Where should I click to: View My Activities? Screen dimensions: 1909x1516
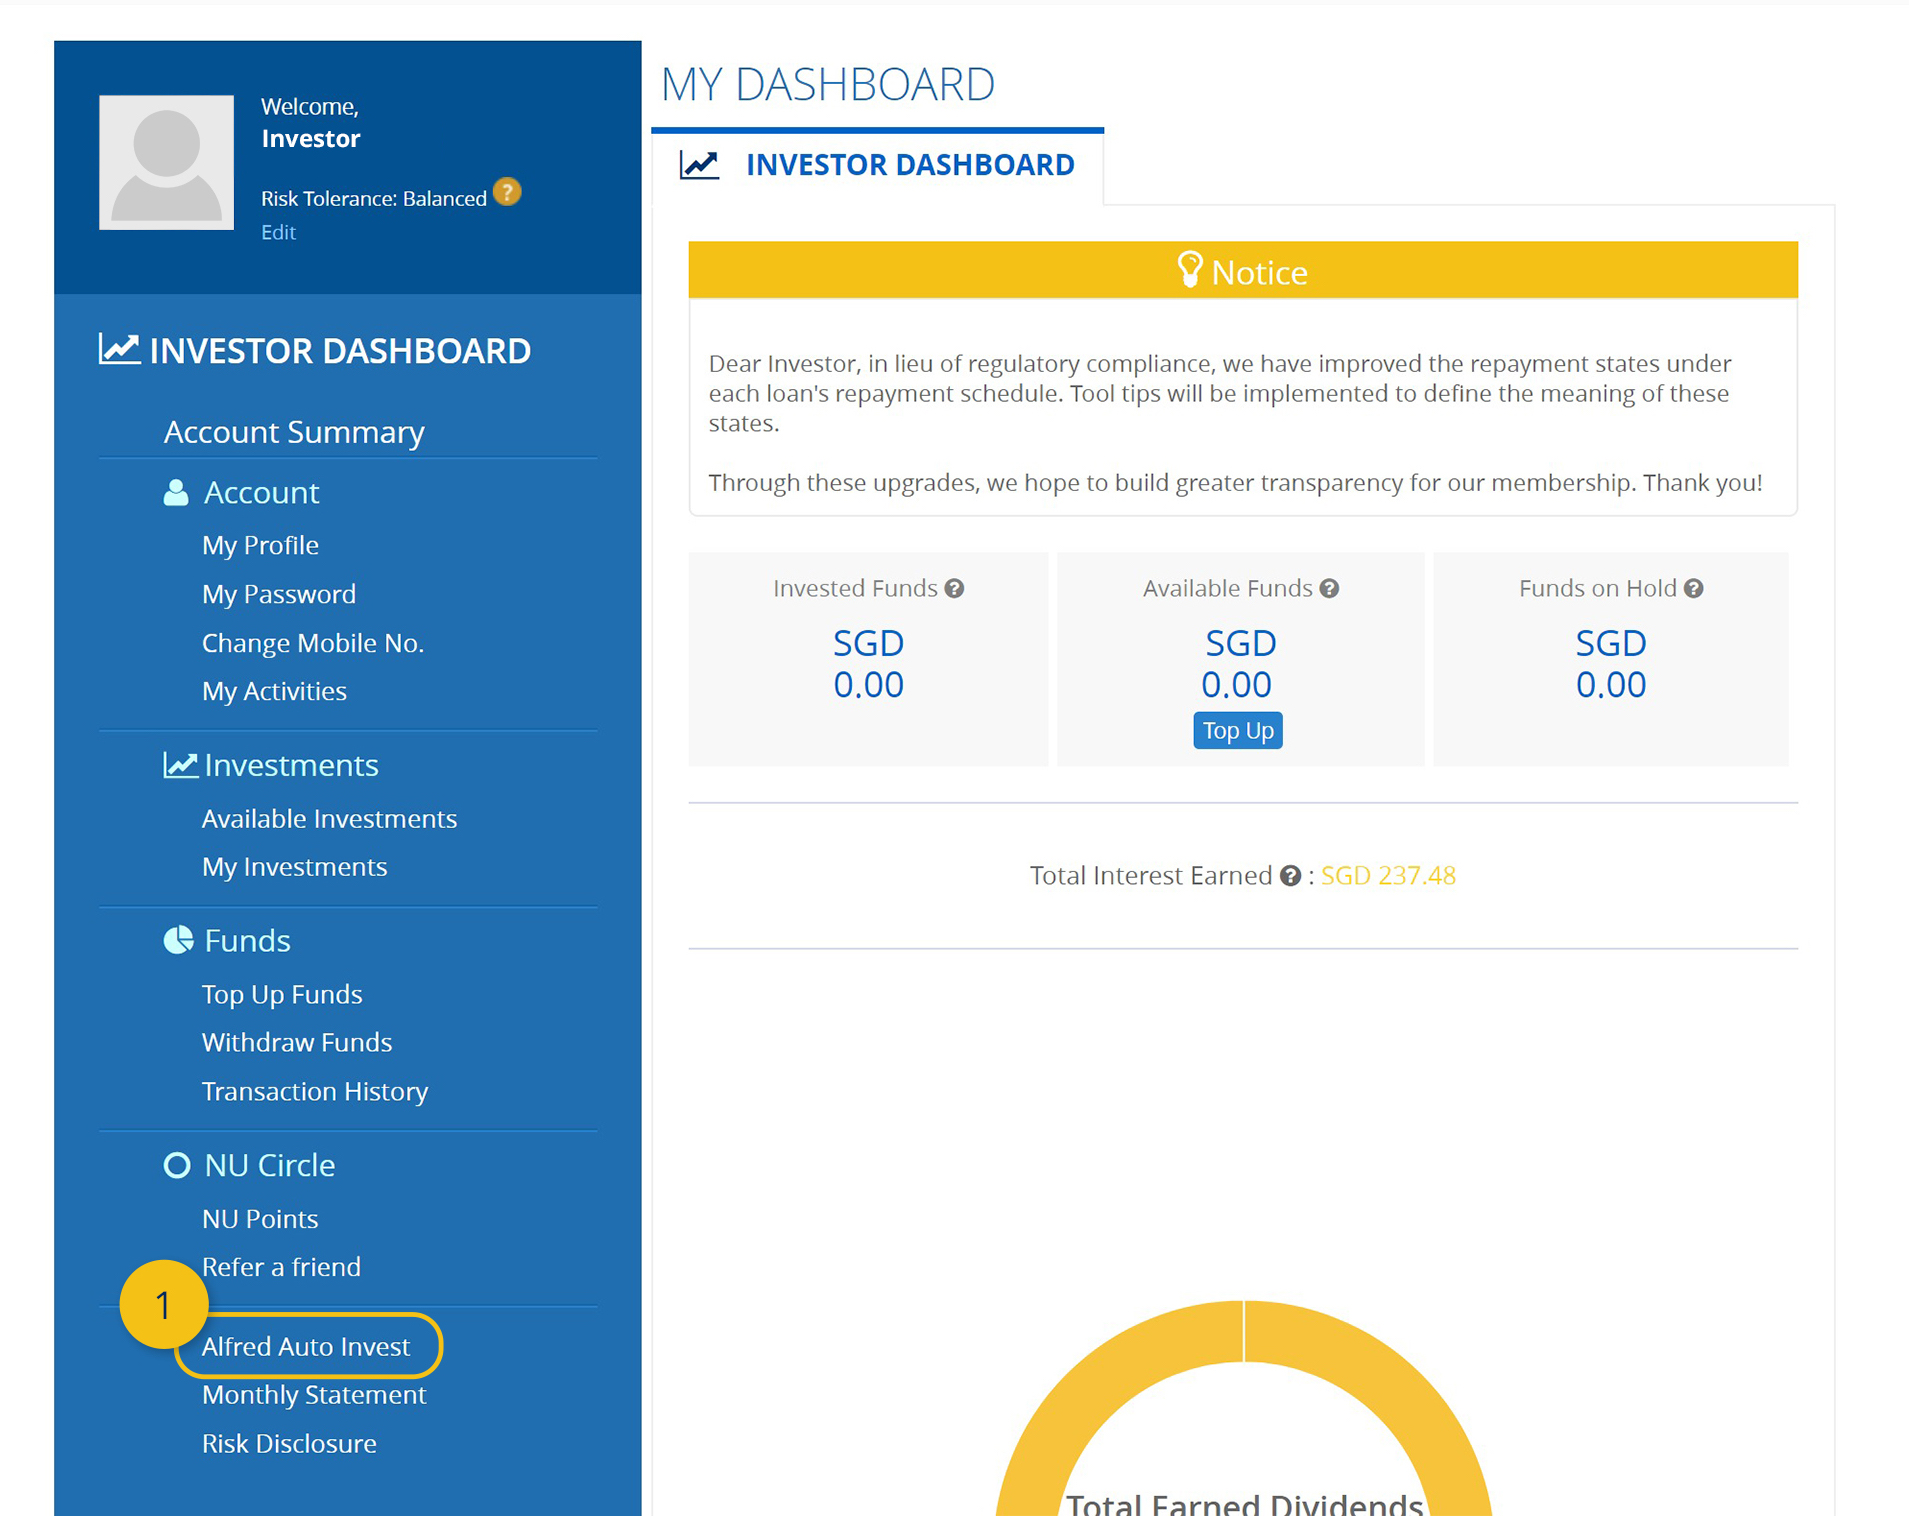coord(274,691)
